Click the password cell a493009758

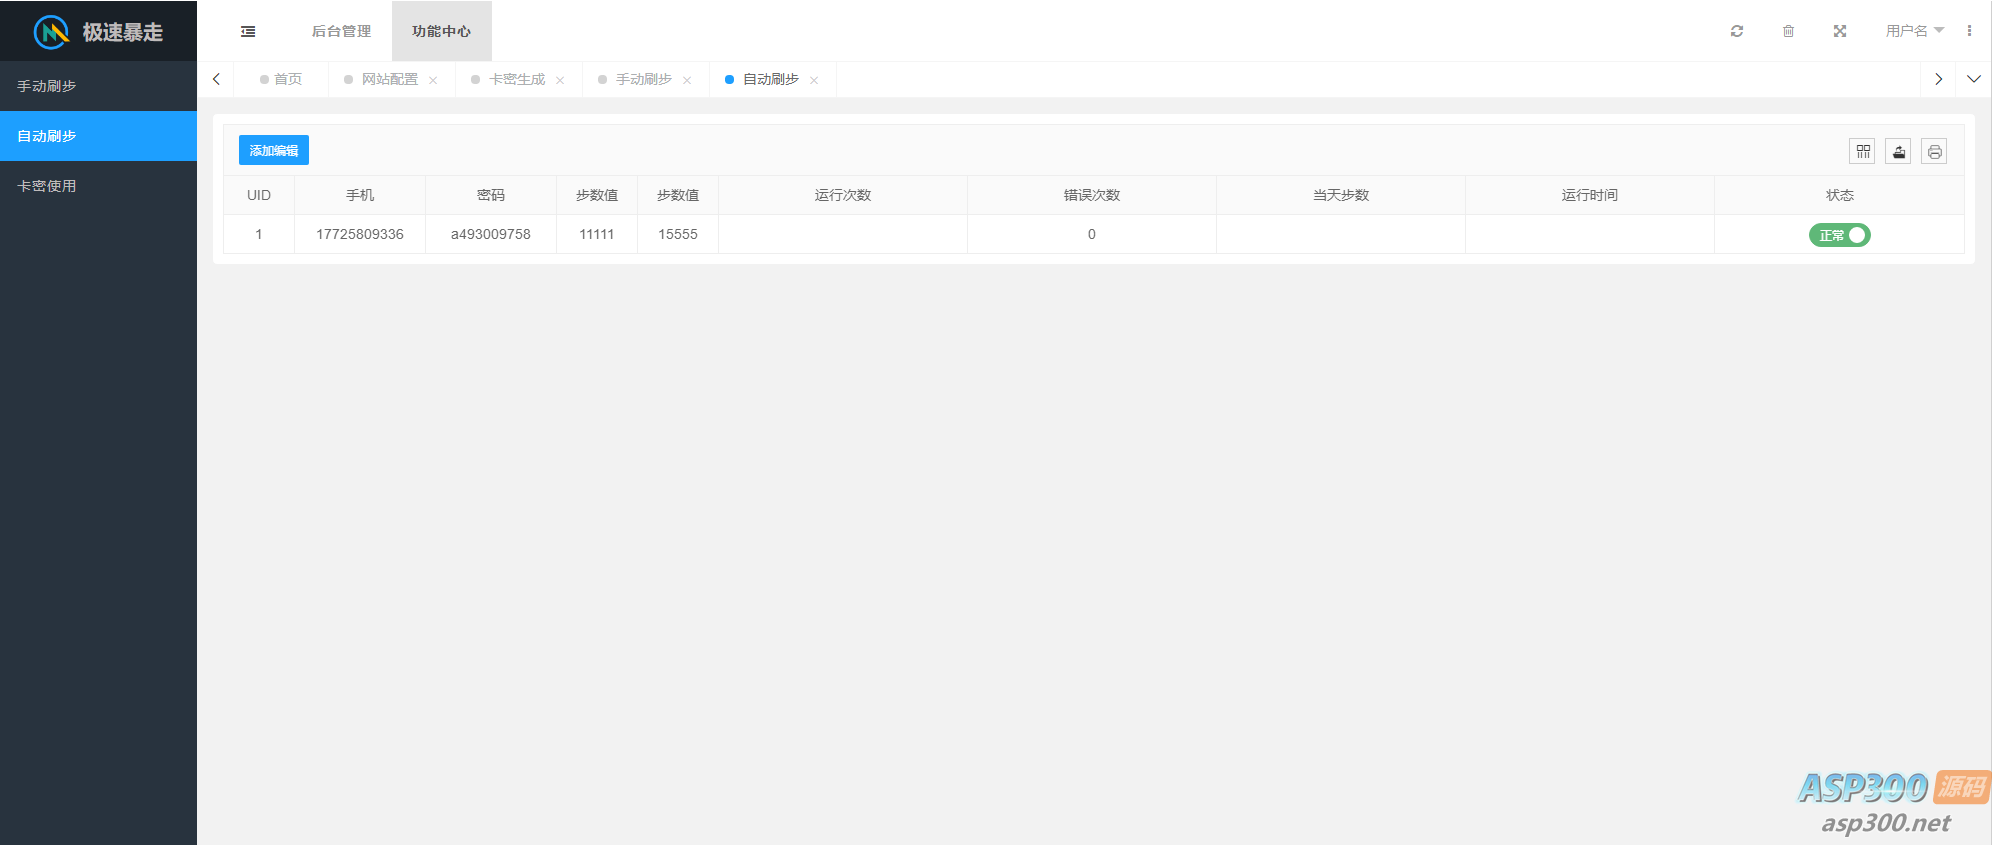click(x=491, y=234)
